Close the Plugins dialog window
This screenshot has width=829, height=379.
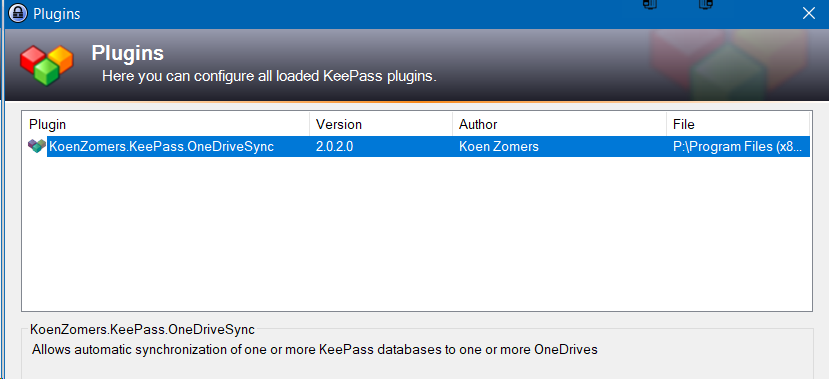pyautogui.click(x=808, y=14)
